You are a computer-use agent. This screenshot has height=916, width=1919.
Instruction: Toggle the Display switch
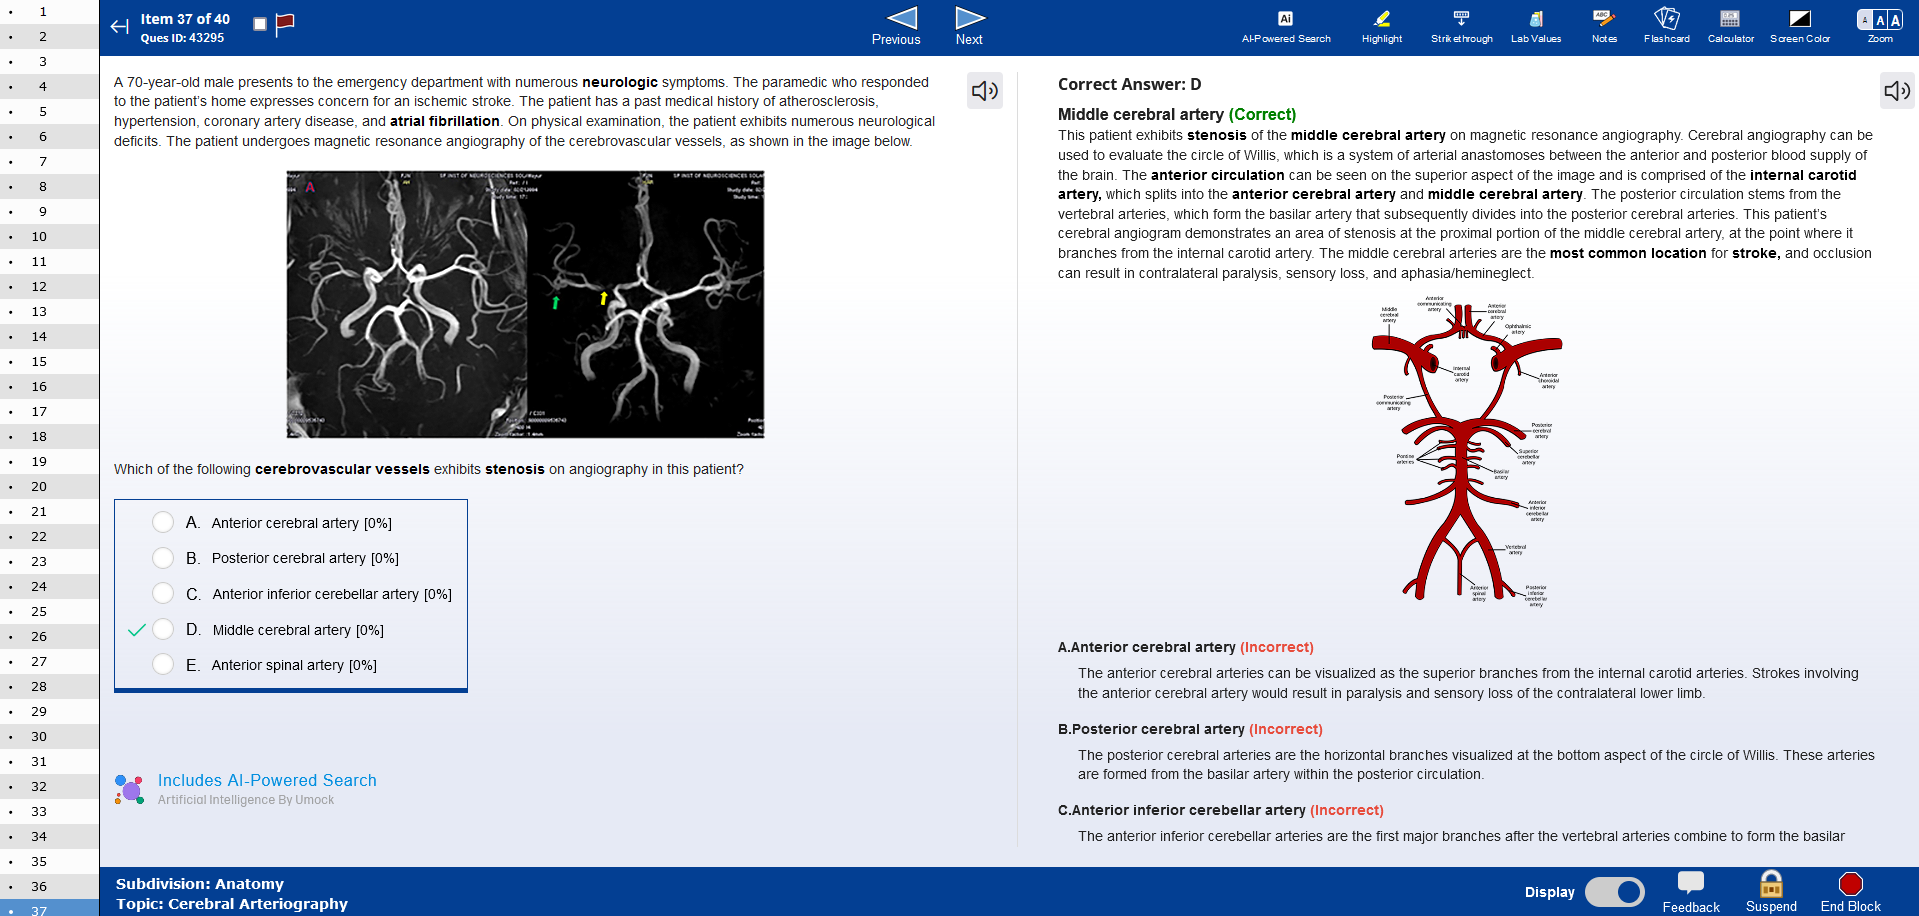(1614, 891)
